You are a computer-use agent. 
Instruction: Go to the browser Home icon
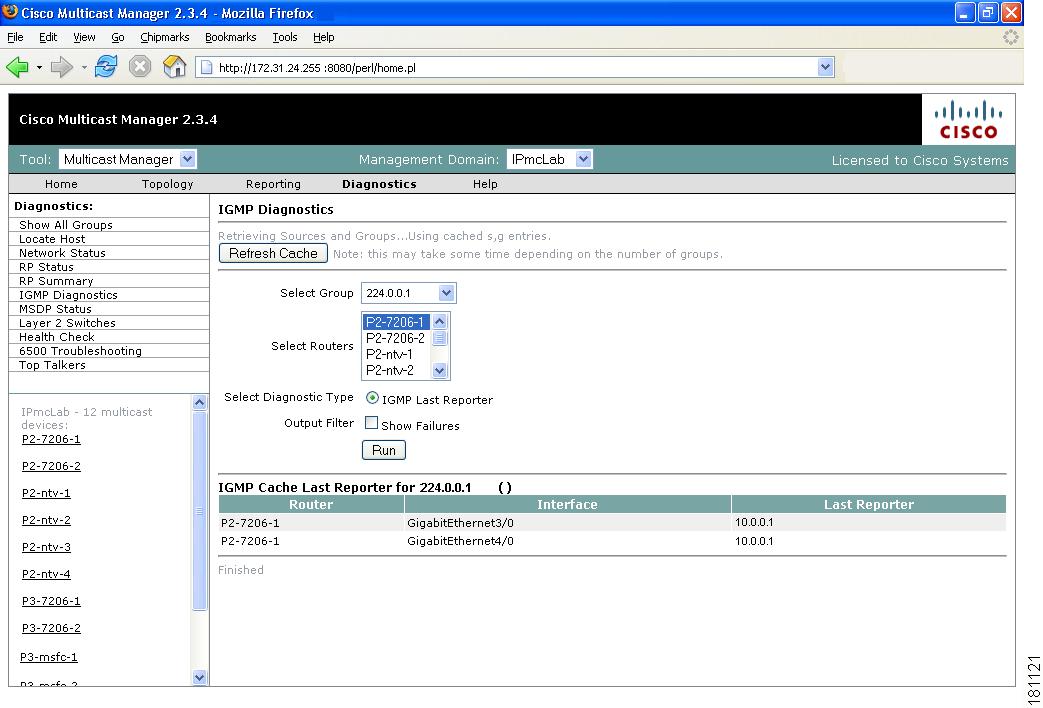click(174, 67)
